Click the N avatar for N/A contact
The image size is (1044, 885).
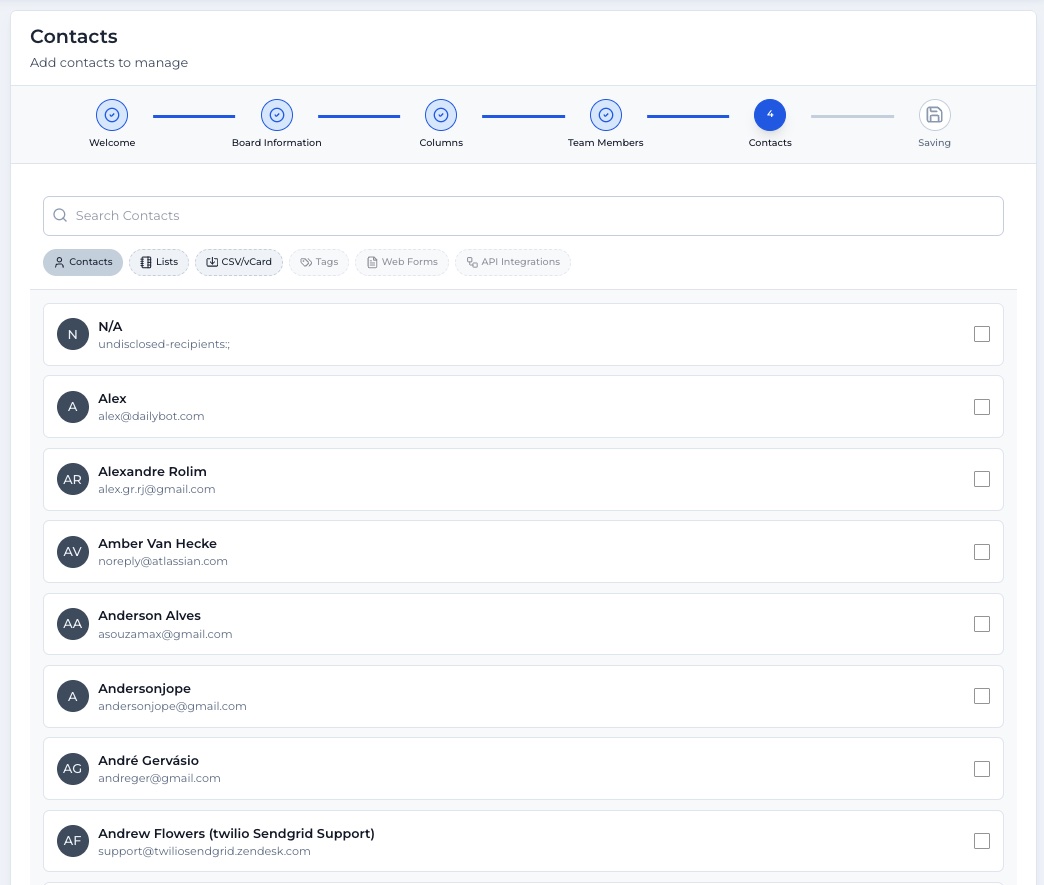tap(73, 334)
